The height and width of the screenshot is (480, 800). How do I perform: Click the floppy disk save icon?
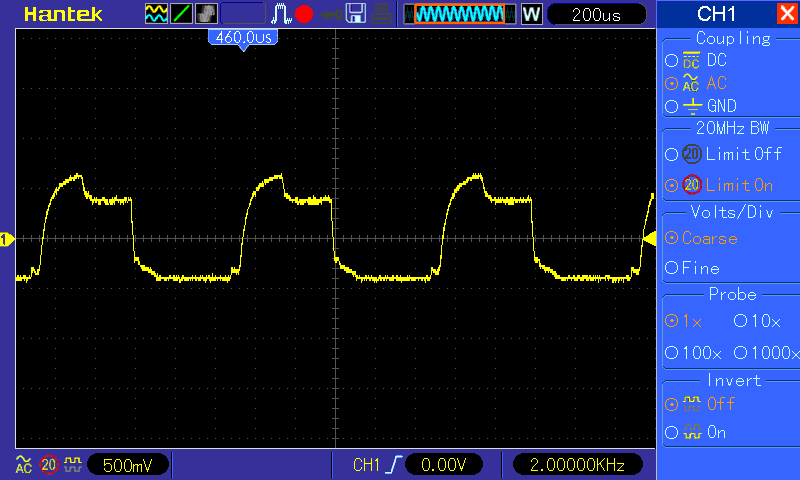(x=356, y=14)
